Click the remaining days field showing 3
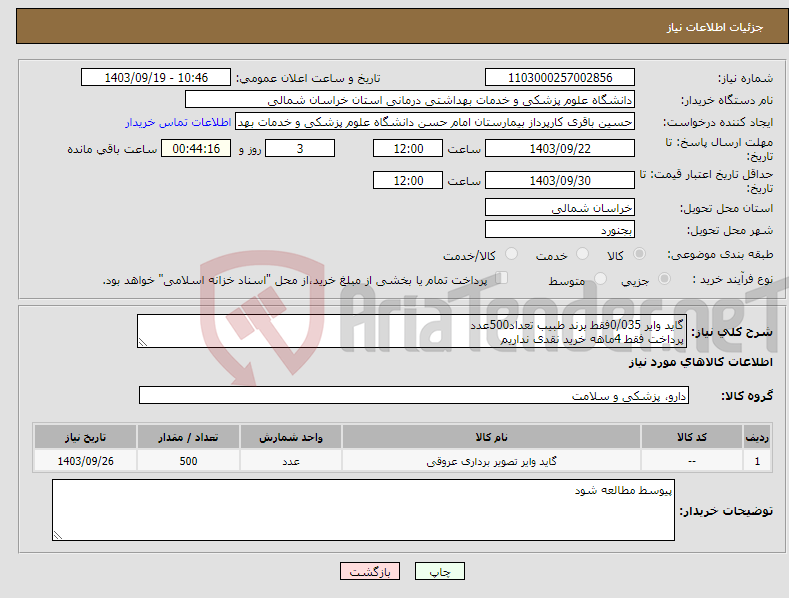Image resolution: width=789 pixels, height=598 pixels. point(300,148)
